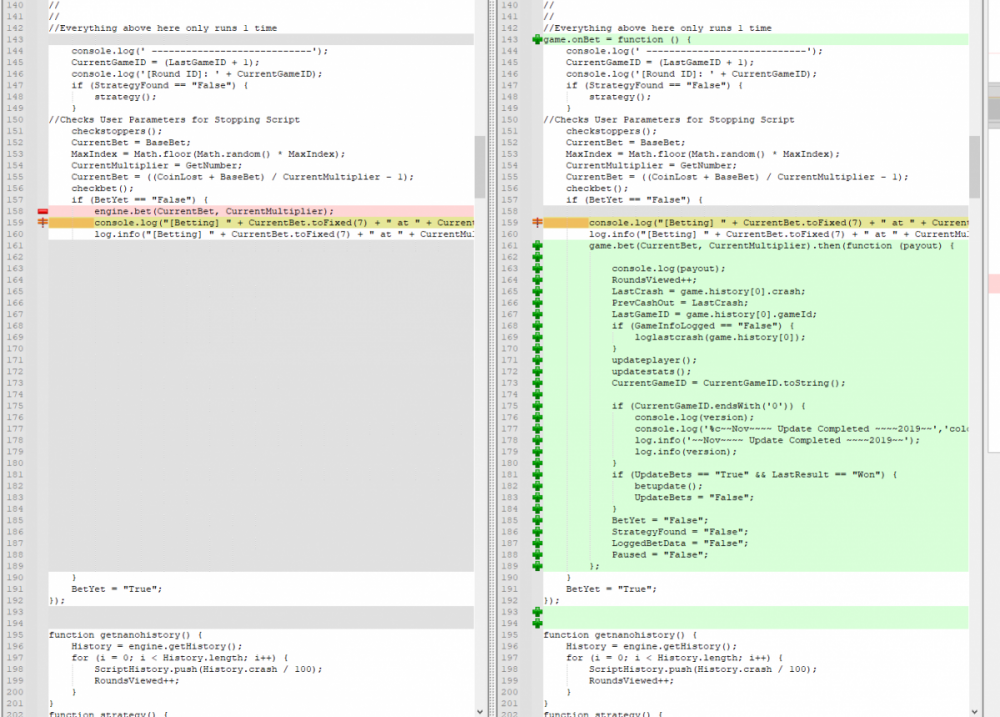The height and width of the screenshot is (717, 1000).
Task: Click the red minus marker on left line 158
Action: (43, 211)
